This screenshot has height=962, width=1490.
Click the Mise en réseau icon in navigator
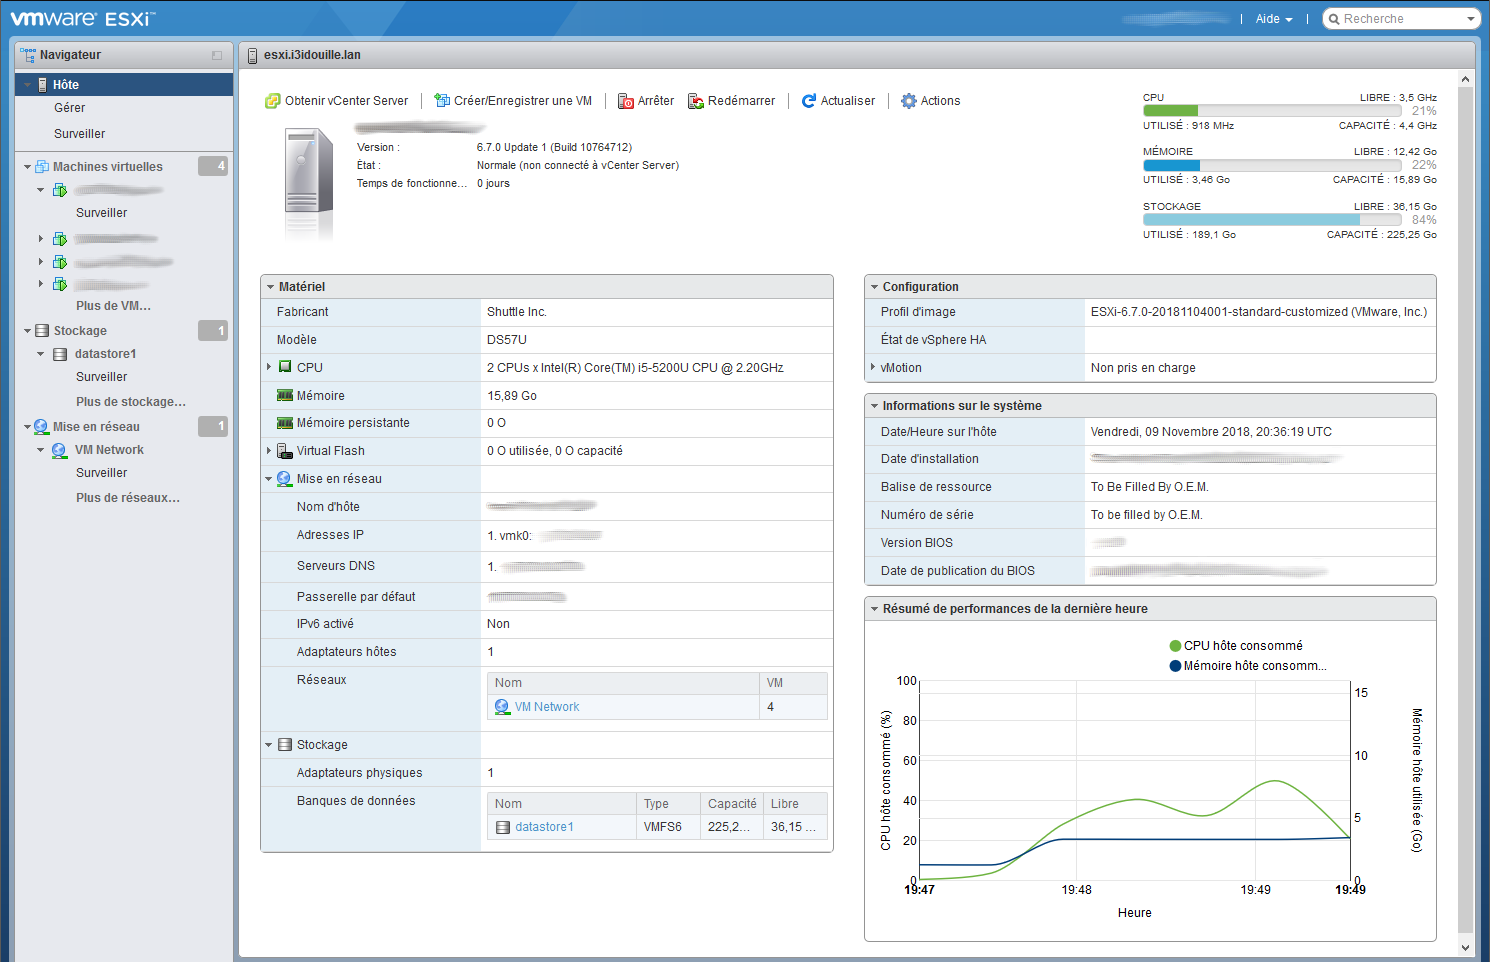[41, 427]
